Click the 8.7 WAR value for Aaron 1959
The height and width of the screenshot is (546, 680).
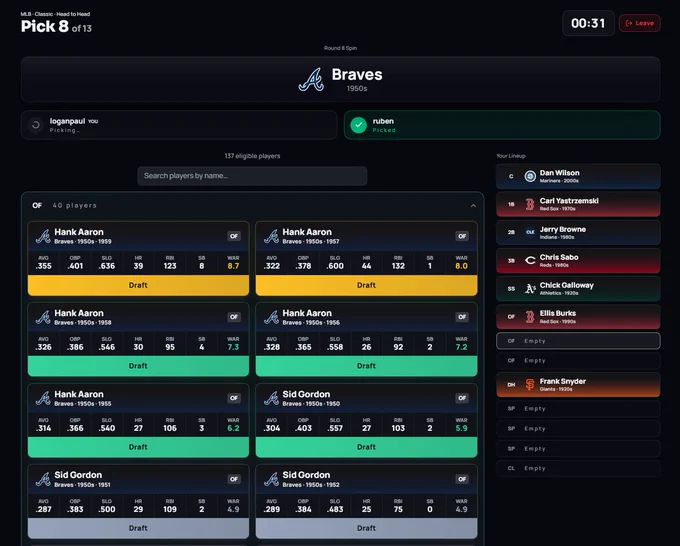pyautogui.click(x=233, y=266)
